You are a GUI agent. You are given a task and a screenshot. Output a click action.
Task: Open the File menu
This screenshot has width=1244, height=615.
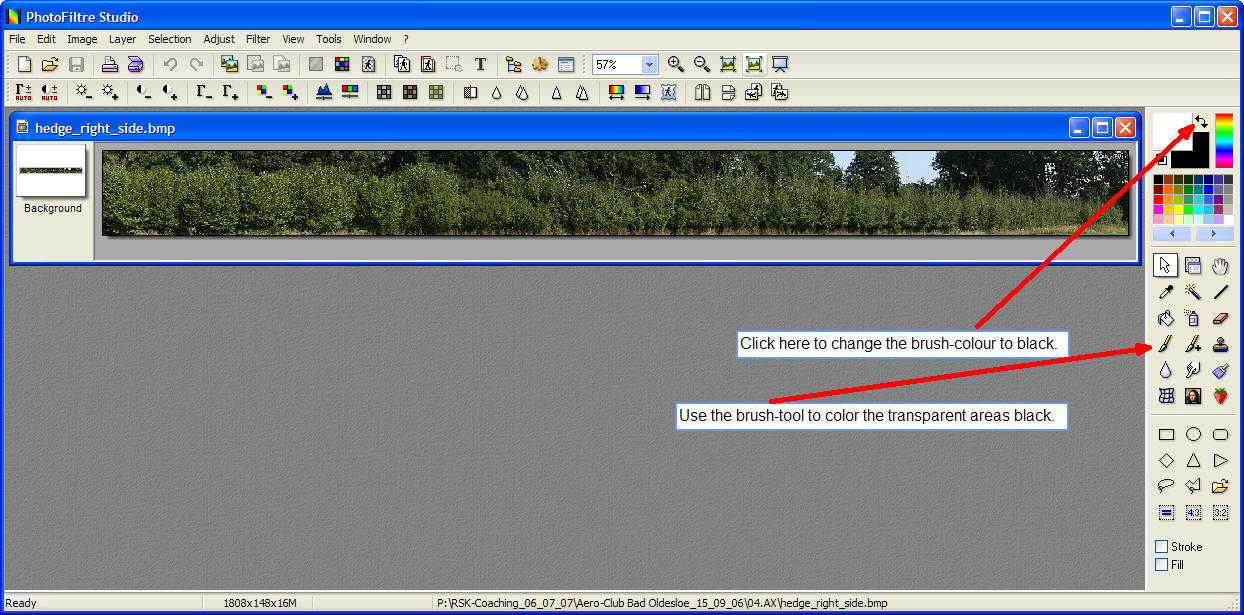[x=17, y=39]
